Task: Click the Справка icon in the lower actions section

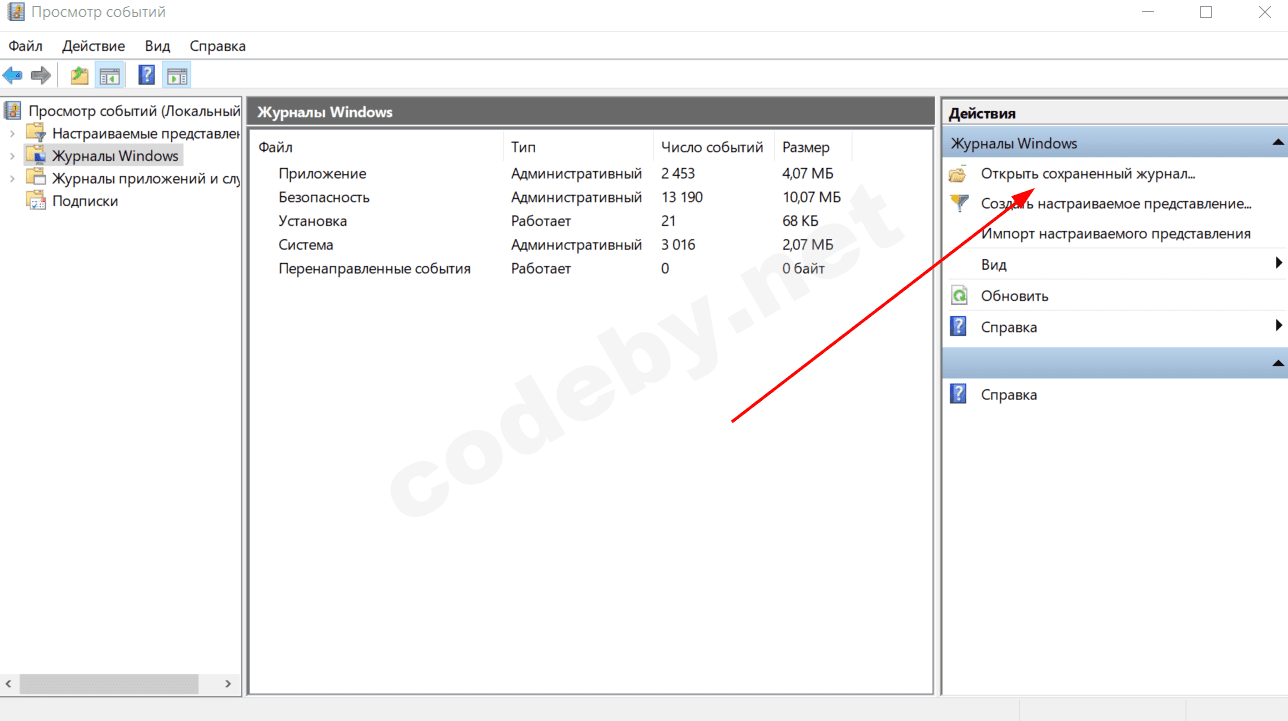Action: point(958,395)
